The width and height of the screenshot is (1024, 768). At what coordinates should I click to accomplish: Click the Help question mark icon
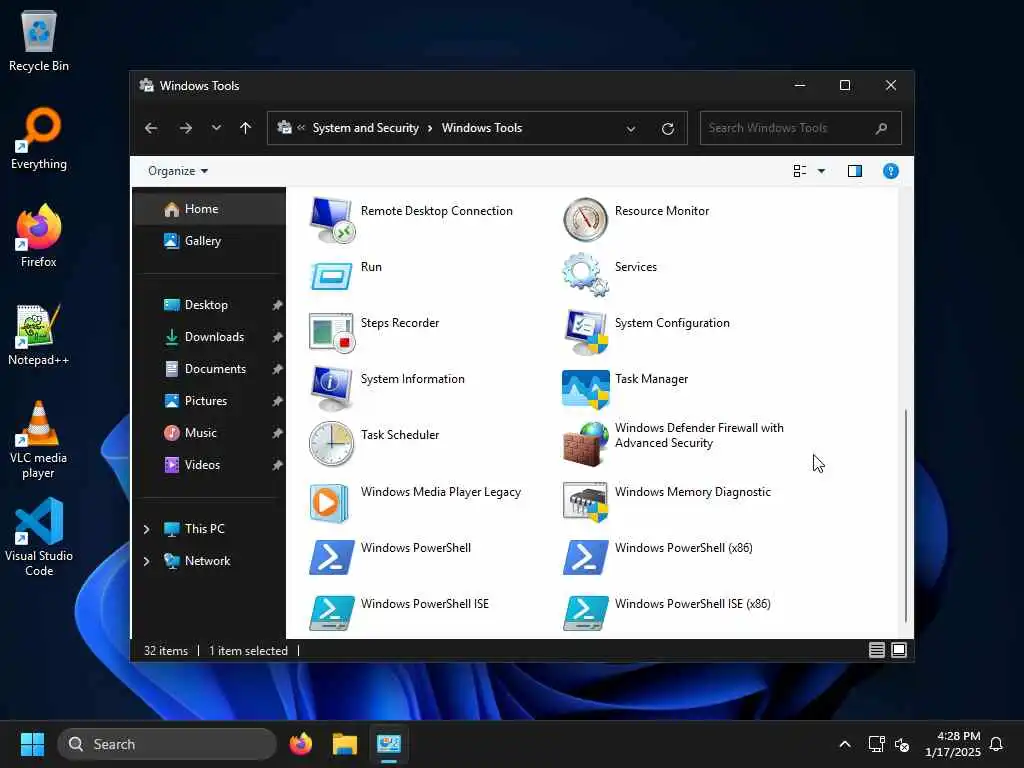click(890, 171)
